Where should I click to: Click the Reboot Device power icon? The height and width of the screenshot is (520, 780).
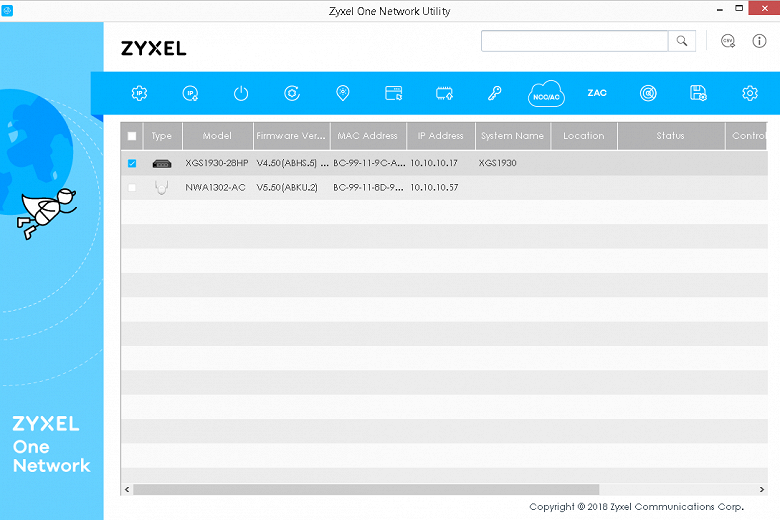241,93
